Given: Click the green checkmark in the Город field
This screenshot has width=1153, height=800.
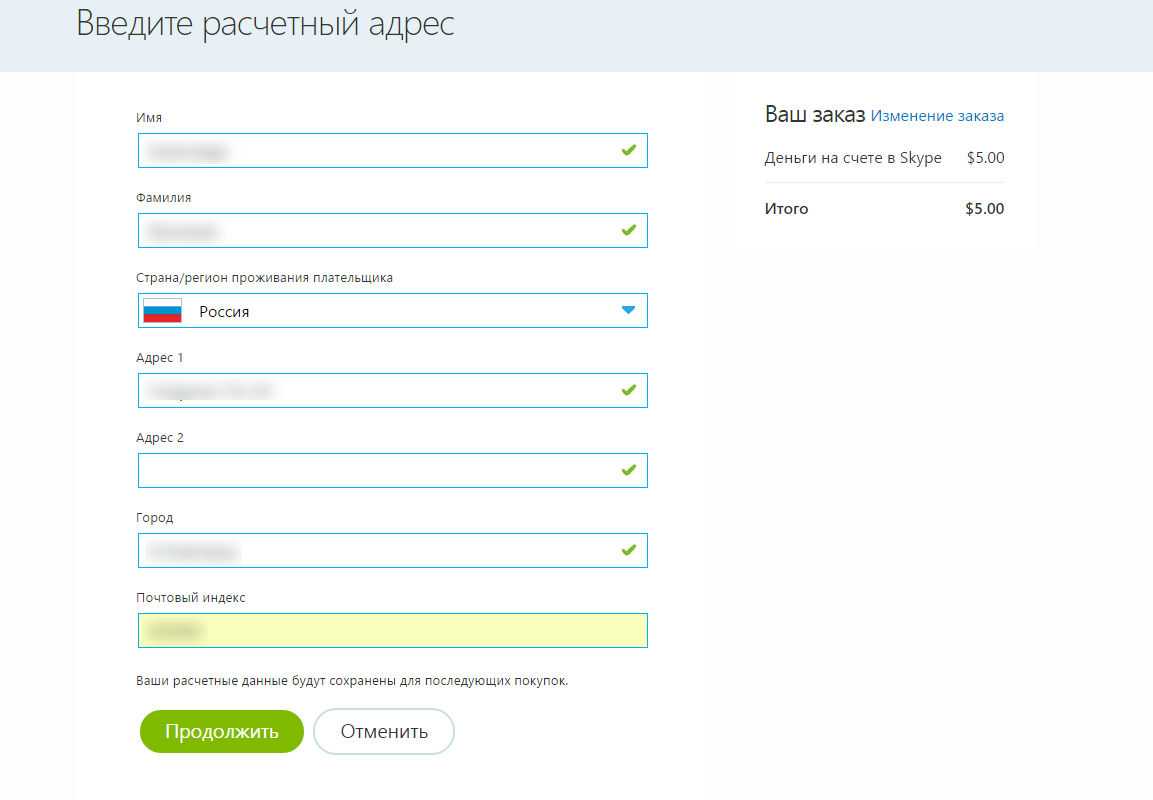Looking at the screenshot, I should 628,550.
